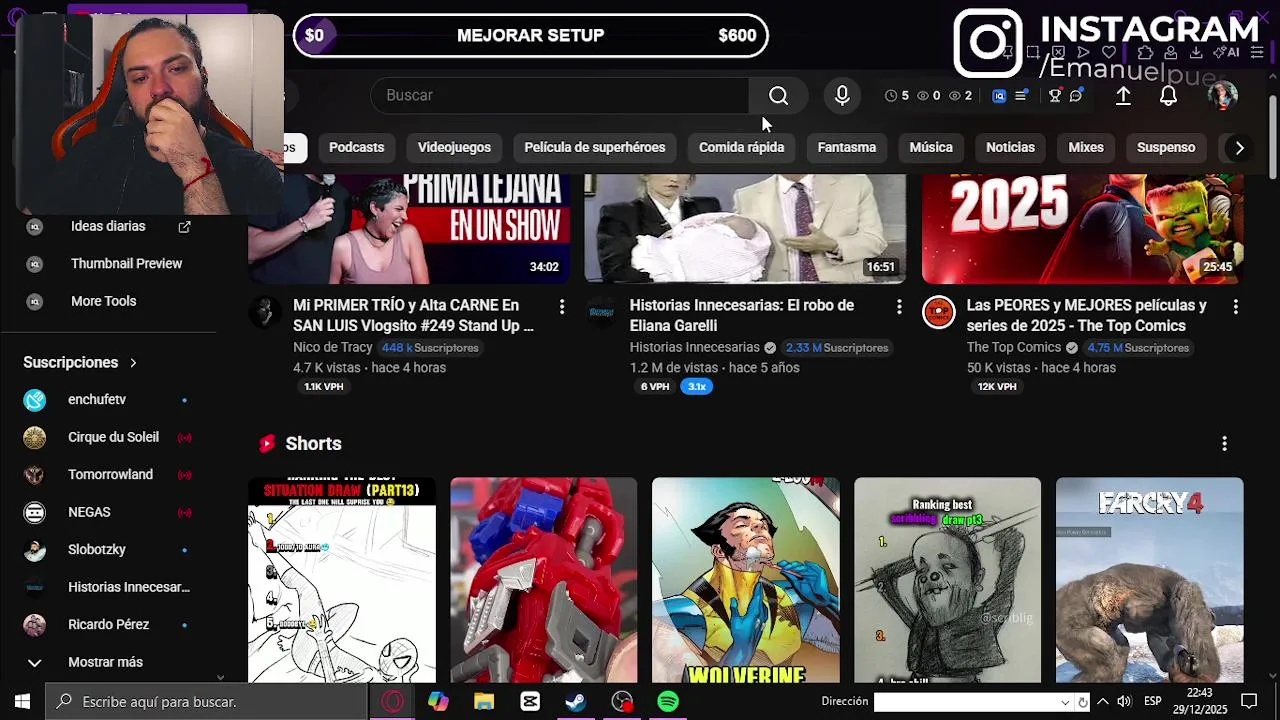Click the Opera GX taskbar icon
The image size is (1280, 720).
tap(392, 701)
